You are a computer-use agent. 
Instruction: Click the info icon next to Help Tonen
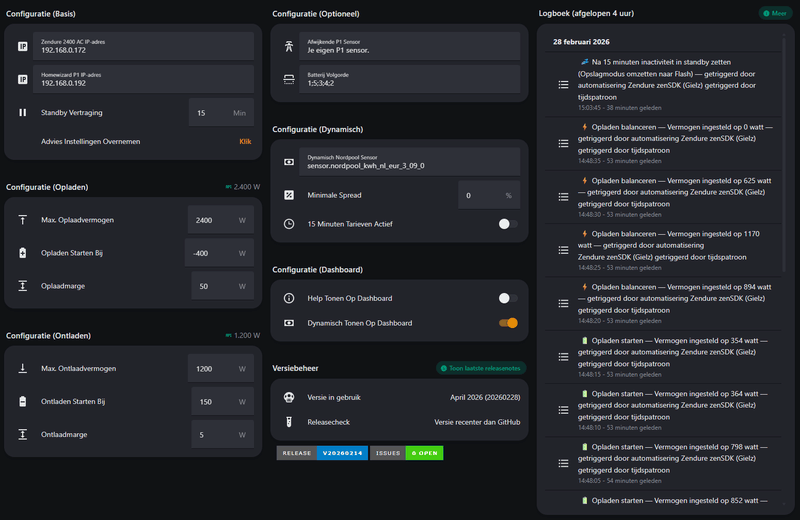[289, 298]
